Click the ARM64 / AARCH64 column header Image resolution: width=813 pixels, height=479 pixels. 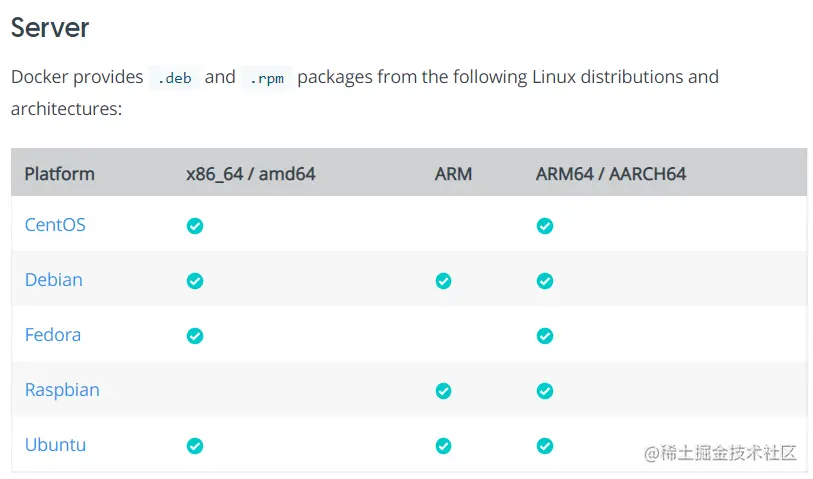tap(610, 174)
